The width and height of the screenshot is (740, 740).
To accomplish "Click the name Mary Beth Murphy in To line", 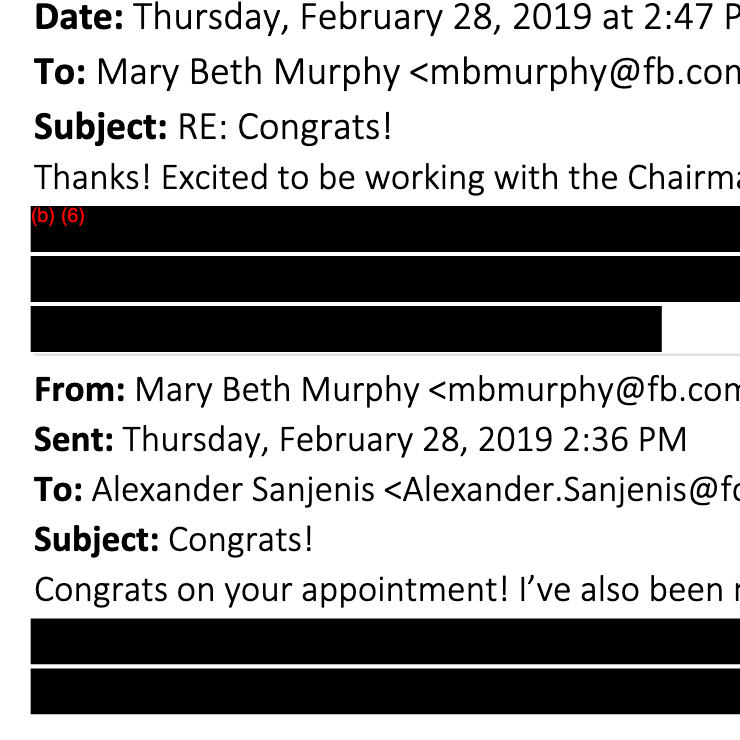I will point(248,73).
